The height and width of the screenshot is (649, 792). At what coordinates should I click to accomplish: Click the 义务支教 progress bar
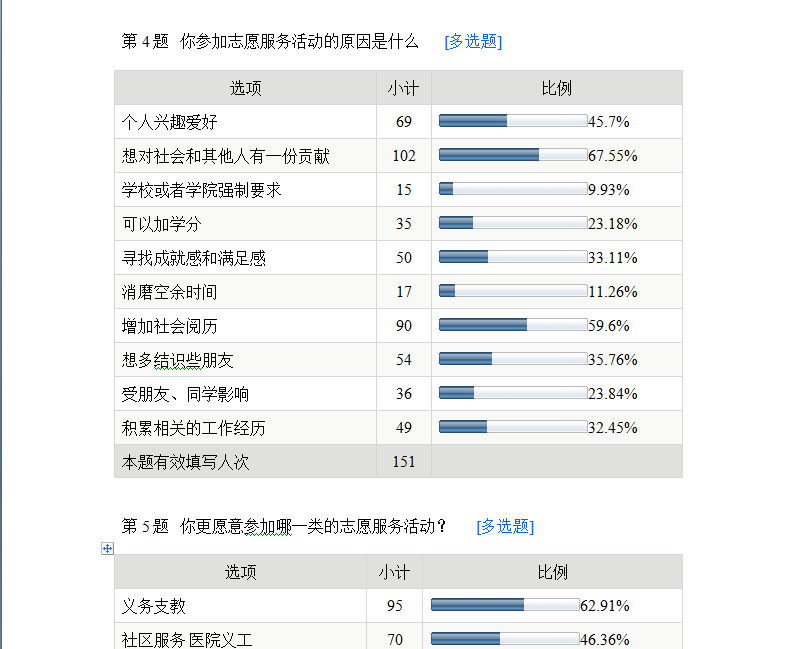(505, 606)
